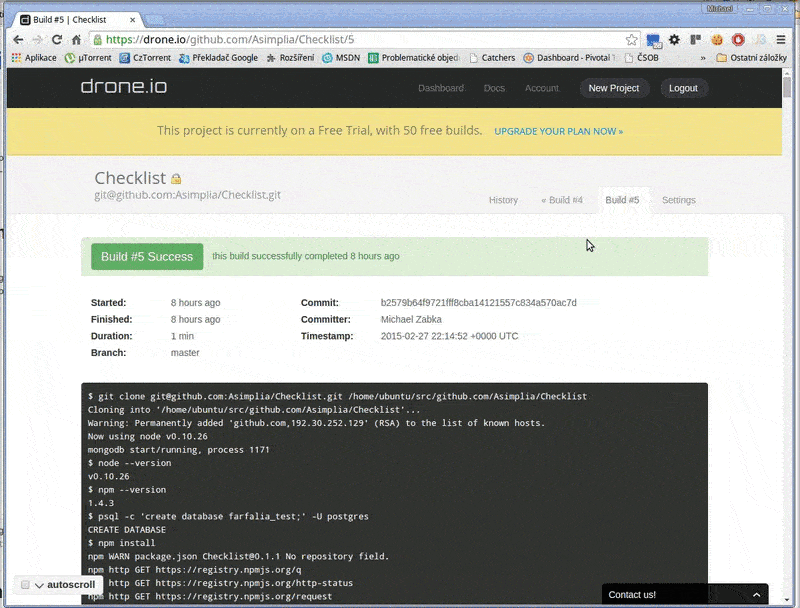Open the History tab

click(503, 200)
